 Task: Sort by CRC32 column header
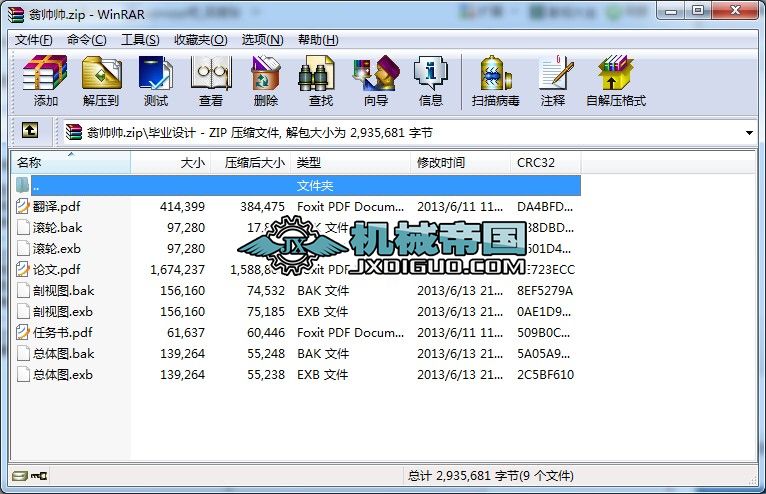tap(546, 162)
